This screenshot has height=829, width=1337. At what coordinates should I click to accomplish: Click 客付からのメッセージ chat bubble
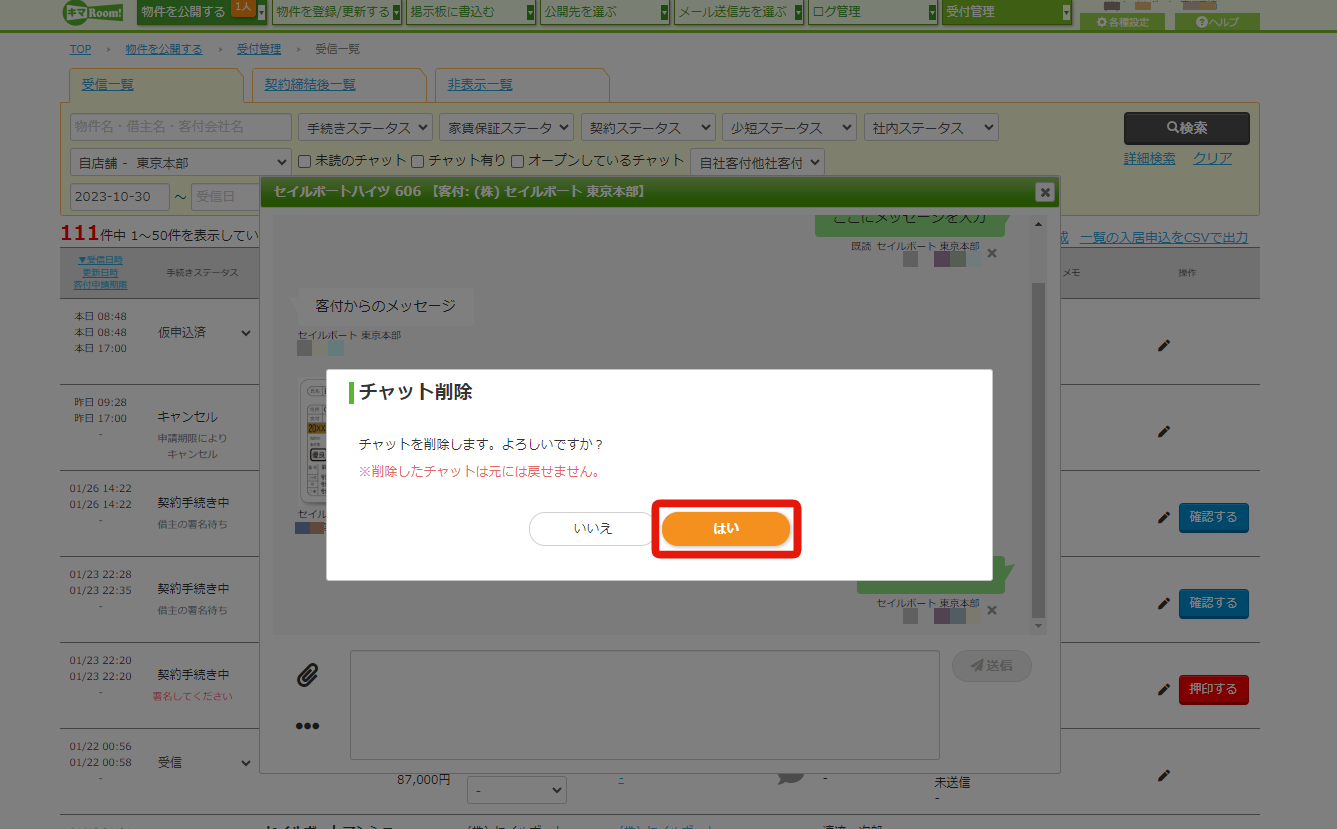[x=385, y=306]
